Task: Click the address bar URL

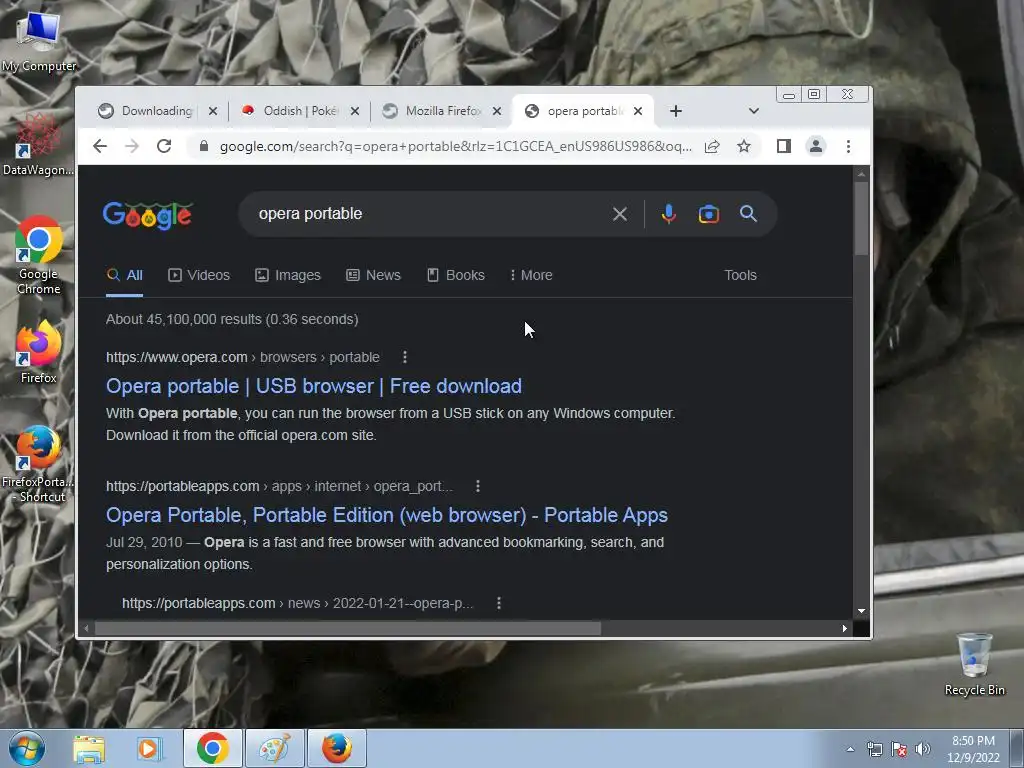Action: tap(455, 146)
